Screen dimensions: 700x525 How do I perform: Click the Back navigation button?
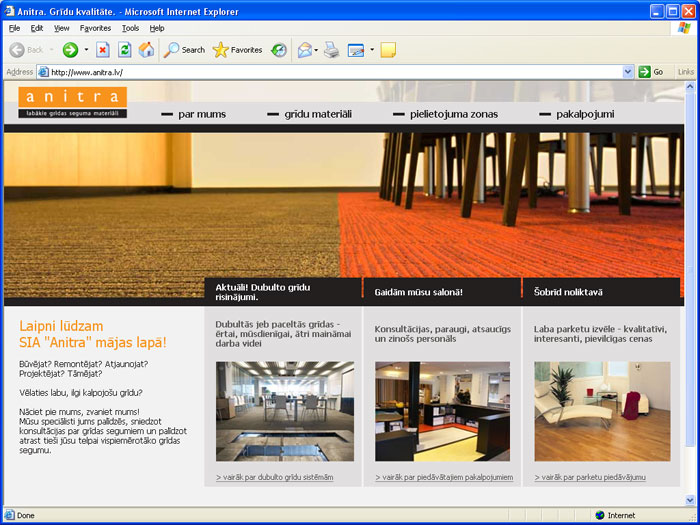[26, 50]
